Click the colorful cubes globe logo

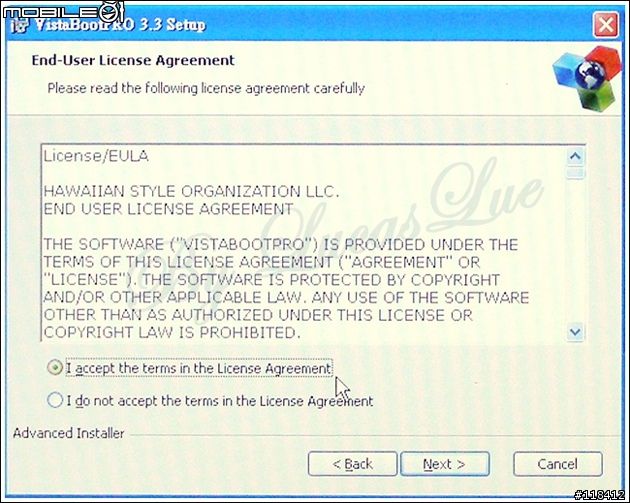coord(586,77)
